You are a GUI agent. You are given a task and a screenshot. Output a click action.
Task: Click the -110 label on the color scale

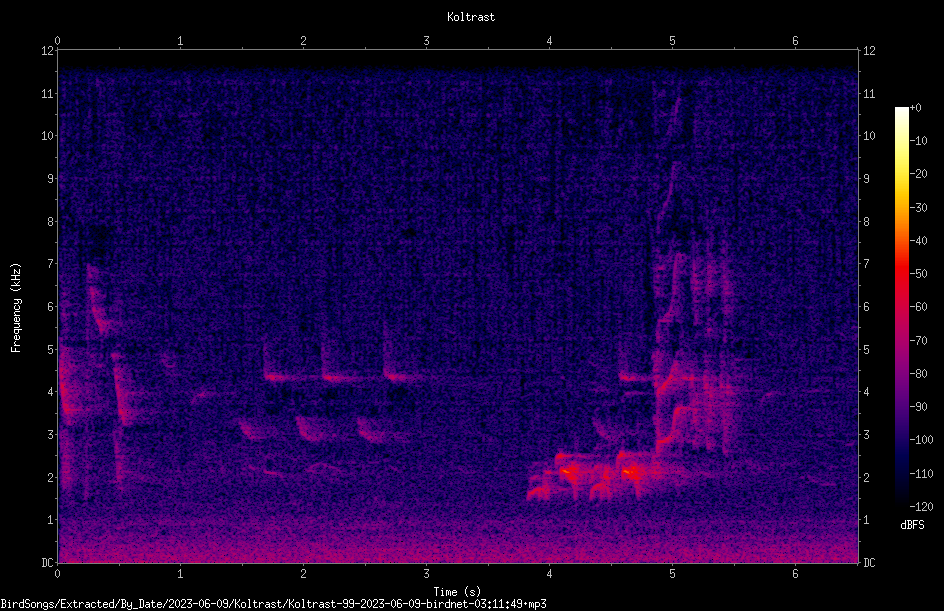point(921,474)
